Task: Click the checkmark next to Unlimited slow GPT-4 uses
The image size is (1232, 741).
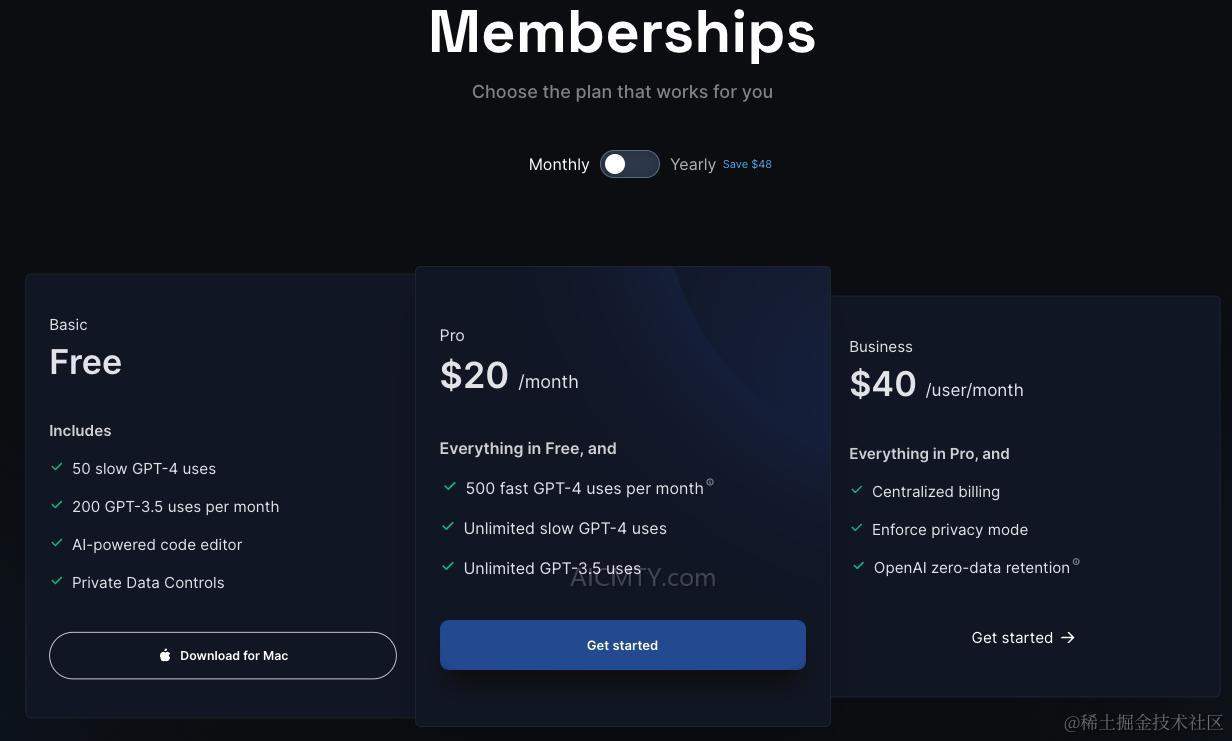Action: [448, 527]
